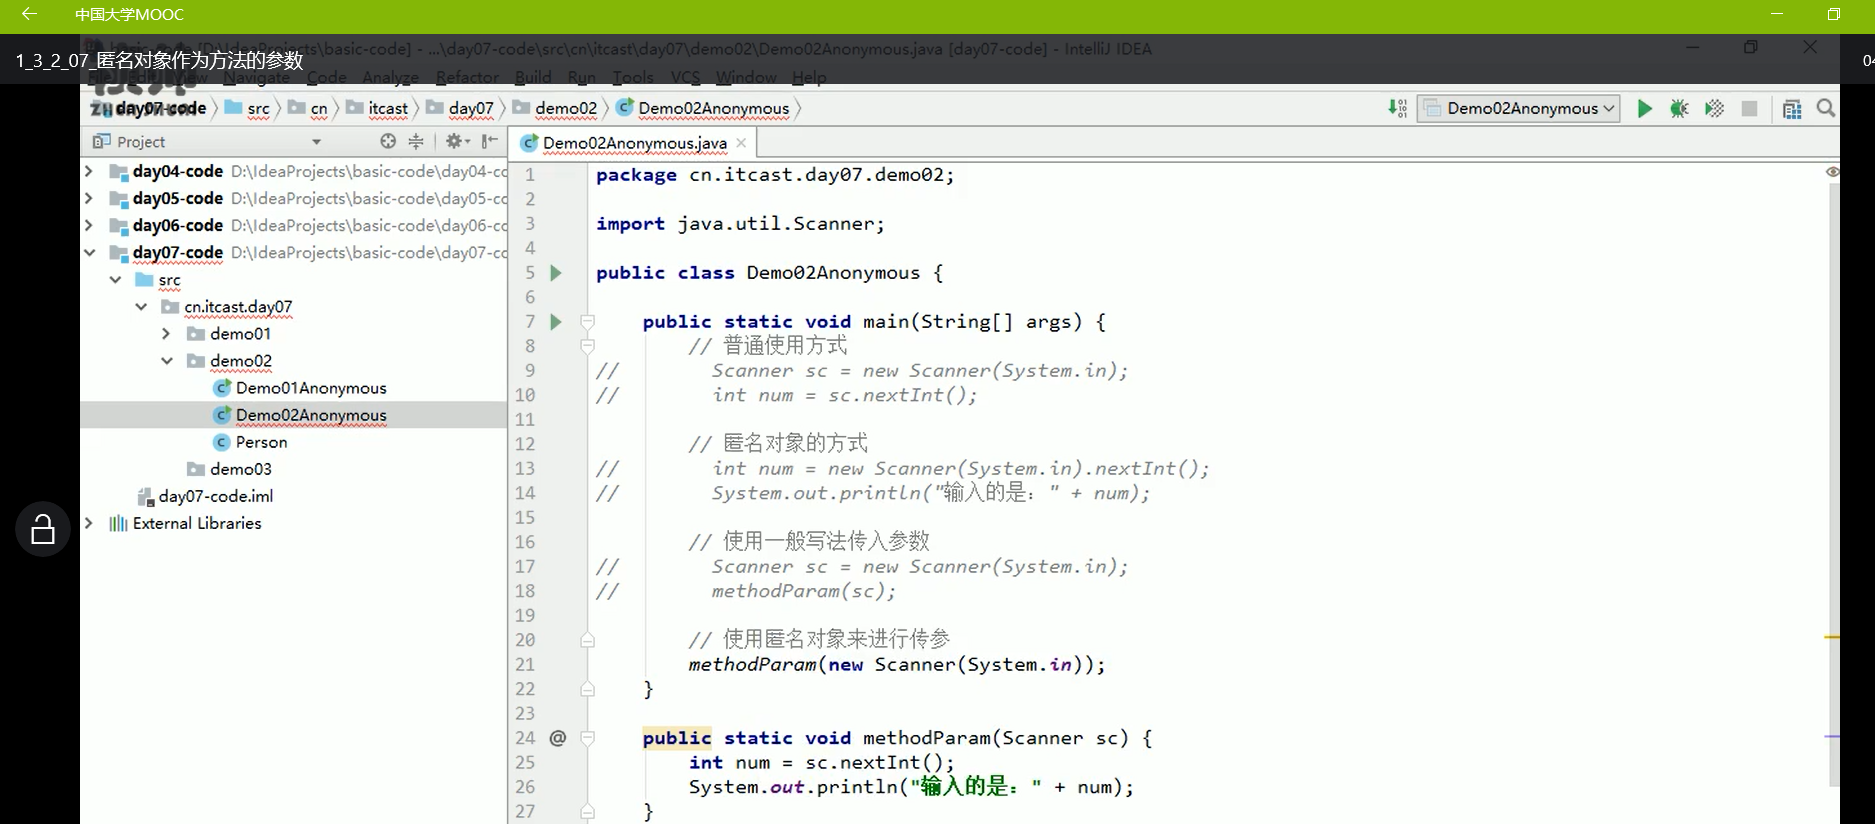
Task: Start debugging with the bug icon
Action: pos(1679,108)
